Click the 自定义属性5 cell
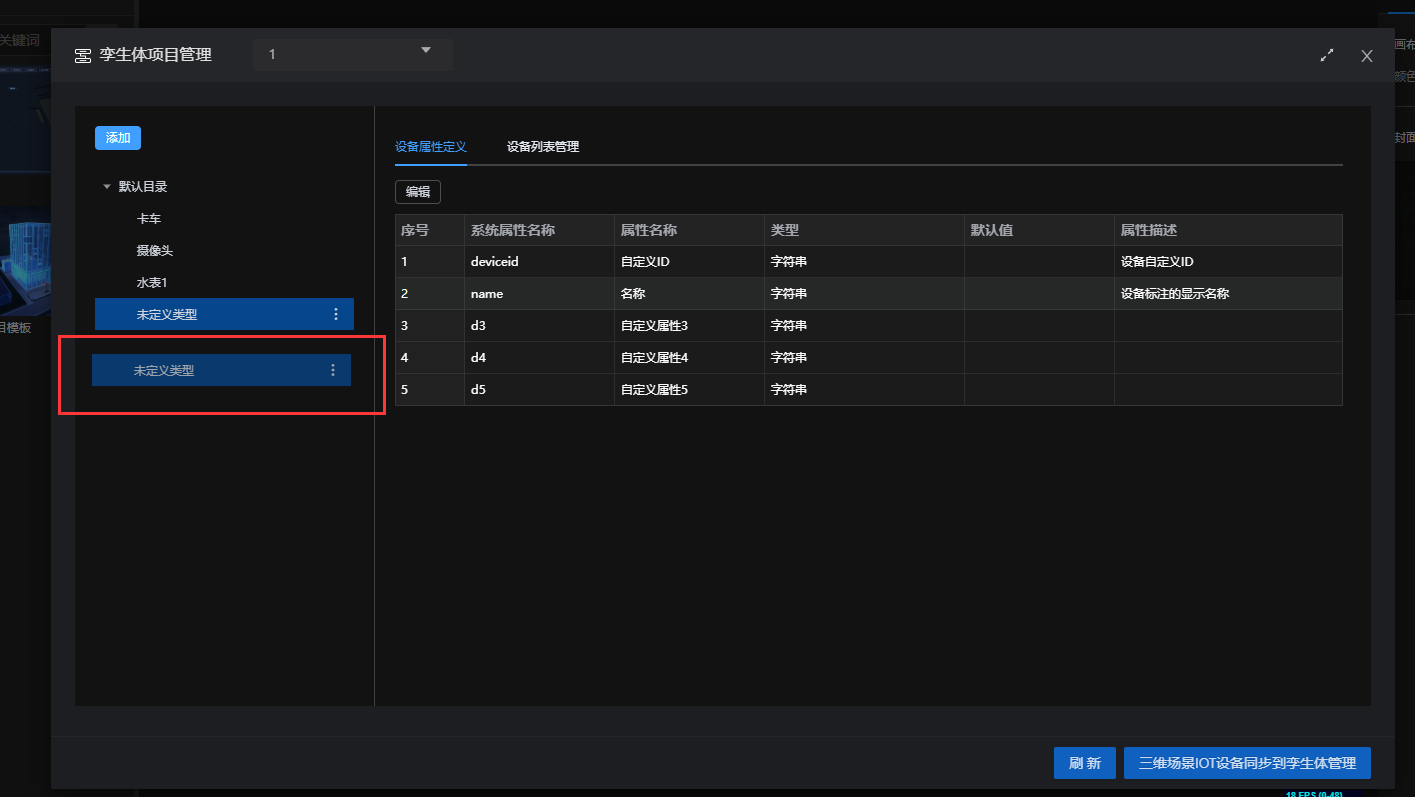The width and height of the screenshot is (1415, 797). [x=690, y=390]
